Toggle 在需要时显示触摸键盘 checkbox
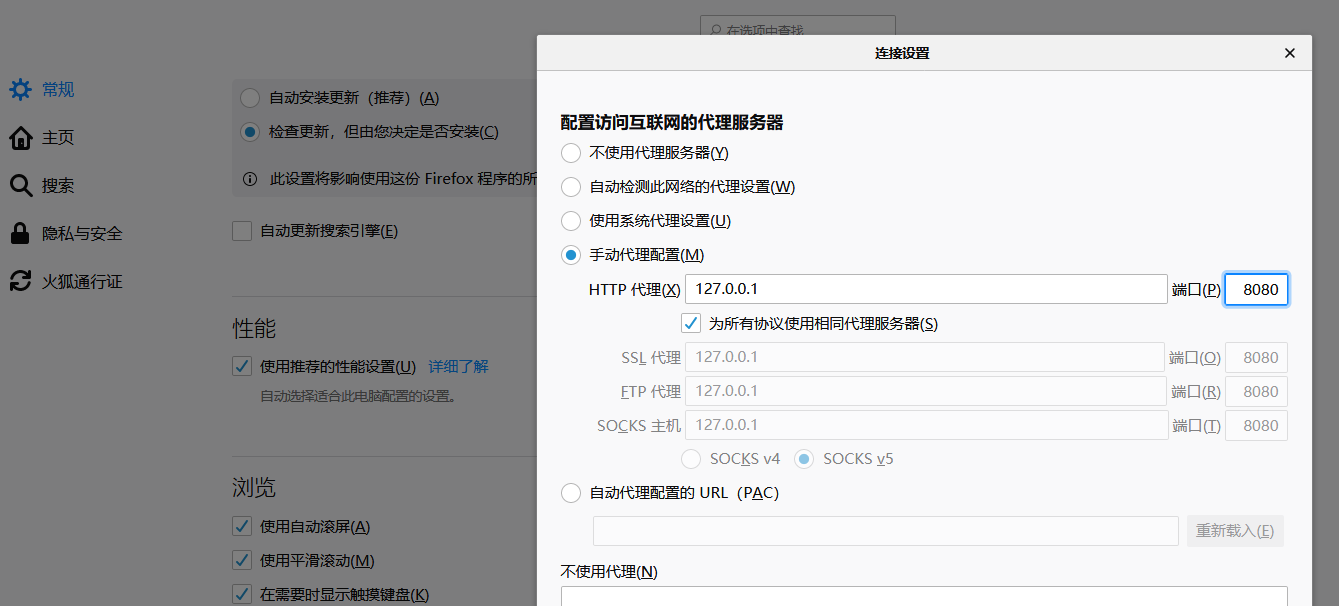1339x606 pixels. [242, 594]
